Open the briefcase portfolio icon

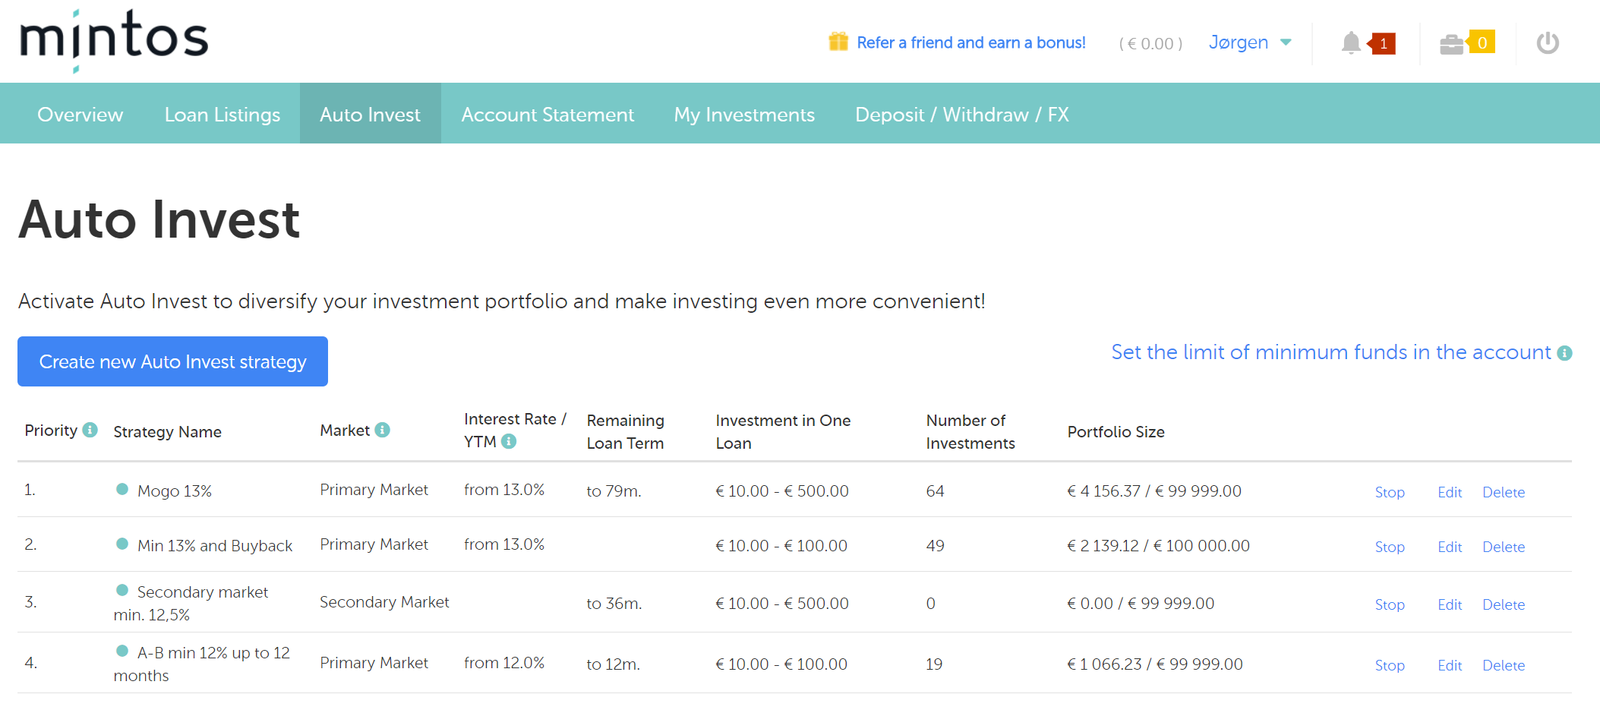coord(1451,44)
